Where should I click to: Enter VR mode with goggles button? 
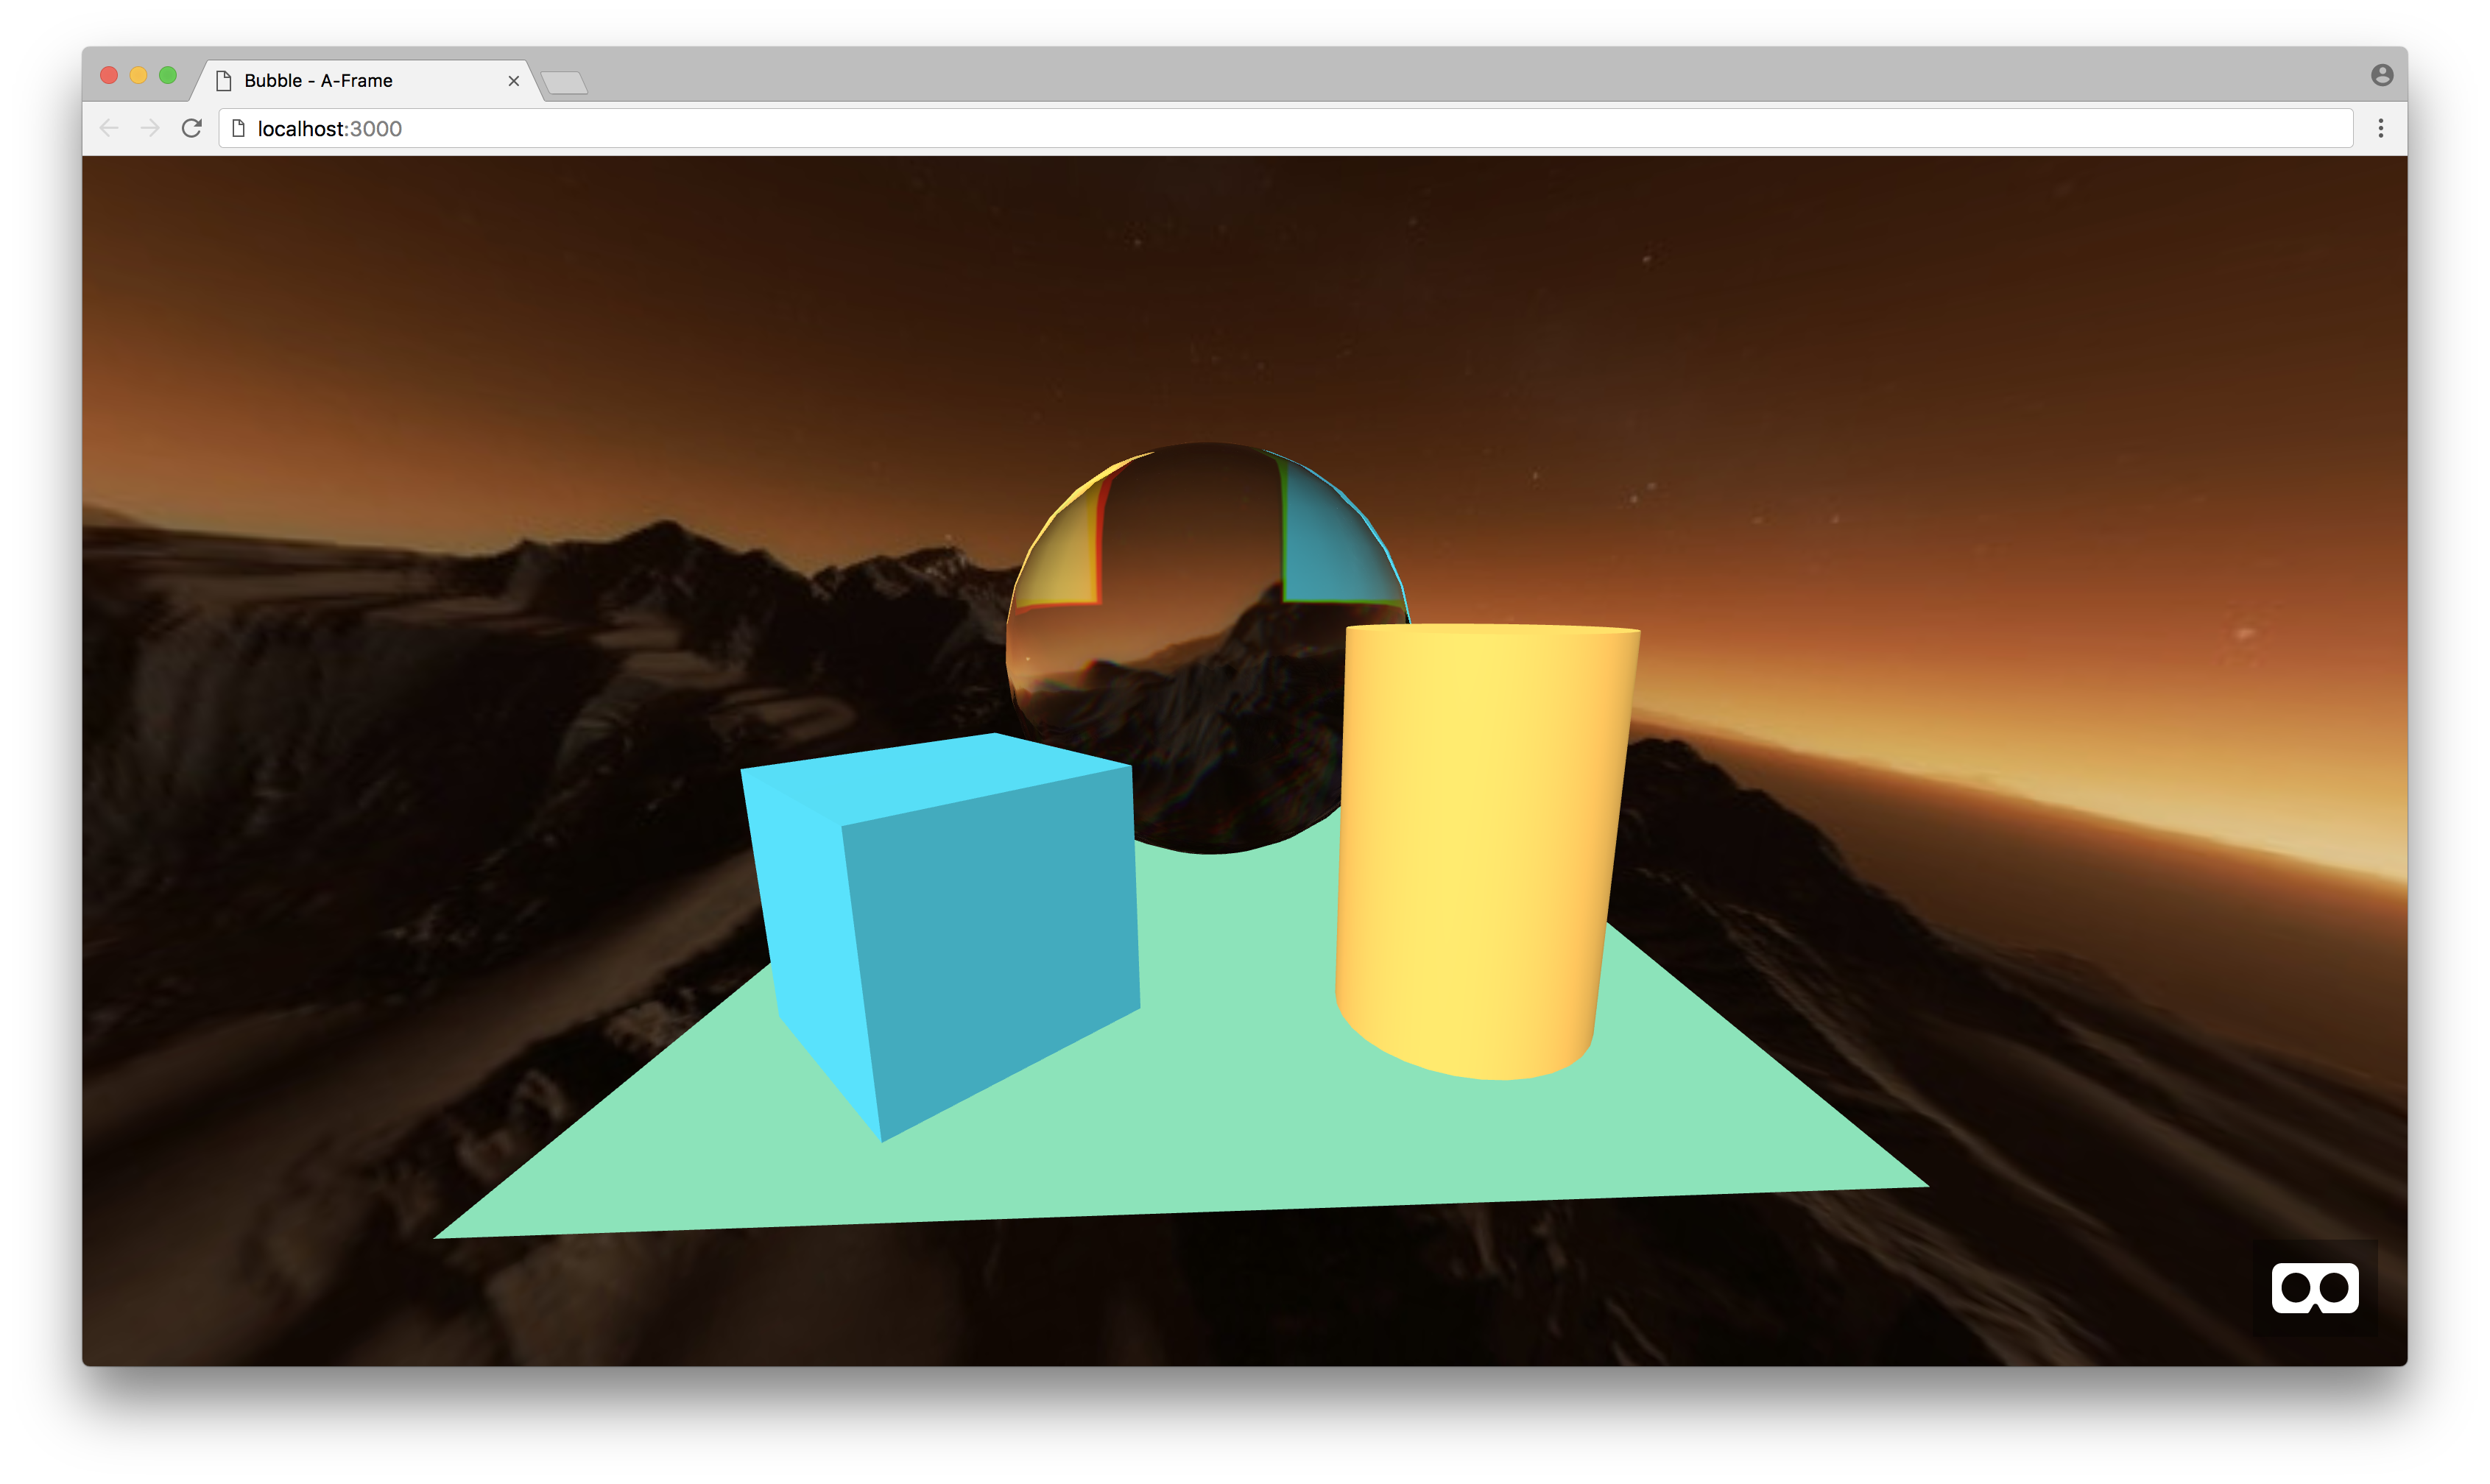[x=2314, y=1287]
